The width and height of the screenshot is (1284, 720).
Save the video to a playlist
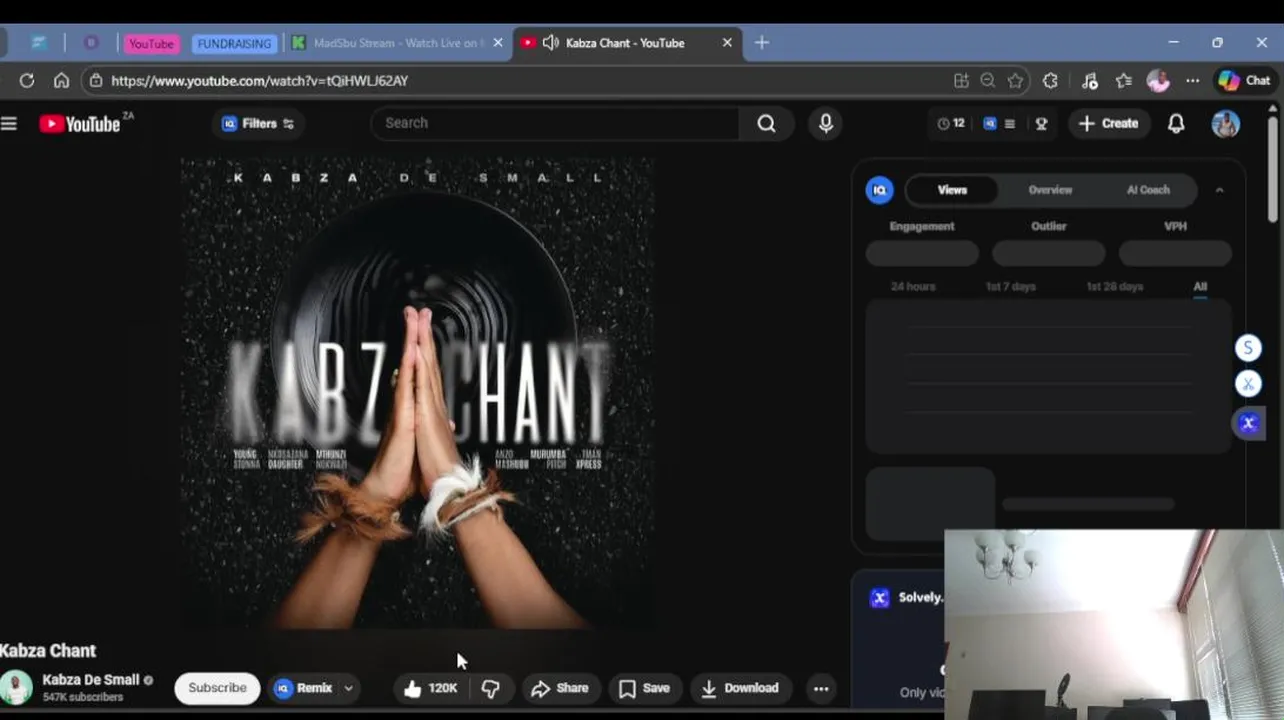[x=644, y=688]
